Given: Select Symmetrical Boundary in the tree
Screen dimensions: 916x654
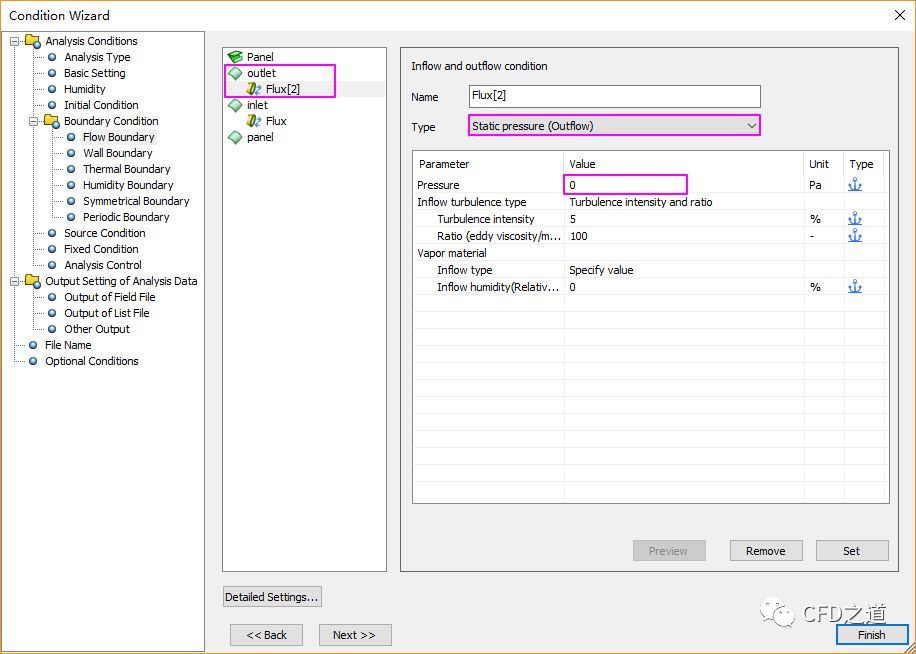Looking at the screenshot, I should [x=136, y=201].
